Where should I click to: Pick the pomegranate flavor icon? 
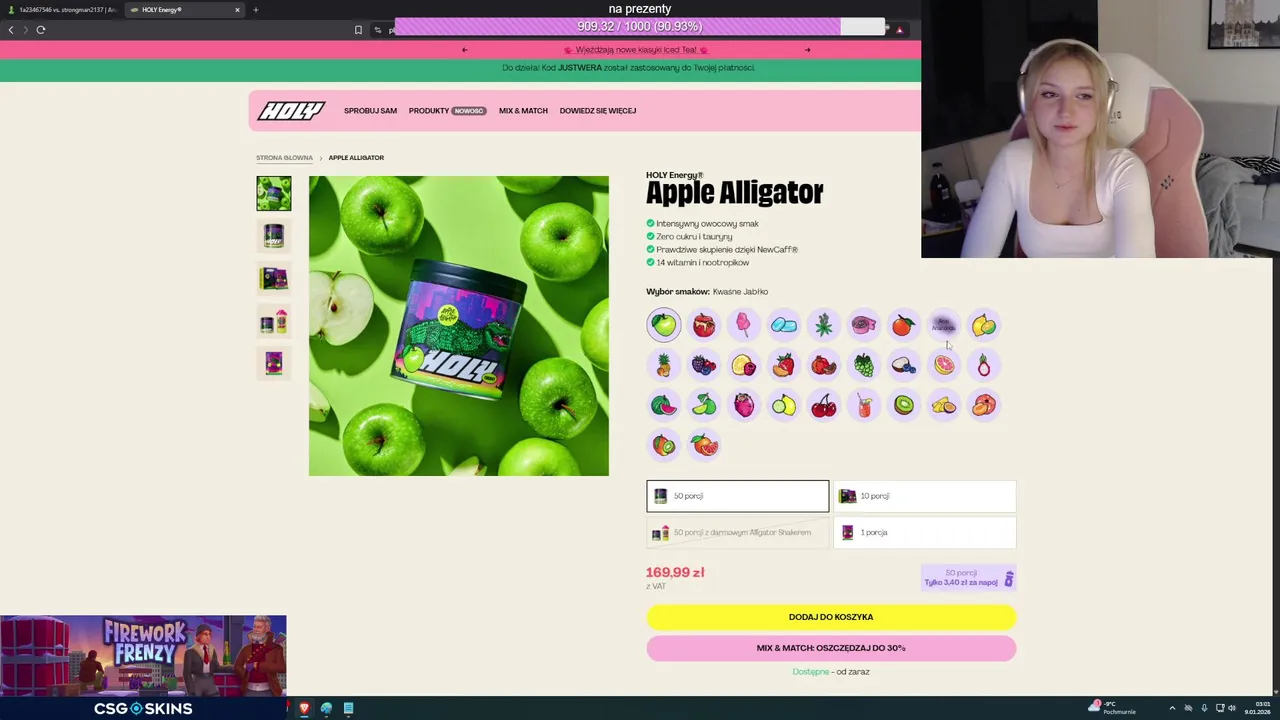[824, 365]
